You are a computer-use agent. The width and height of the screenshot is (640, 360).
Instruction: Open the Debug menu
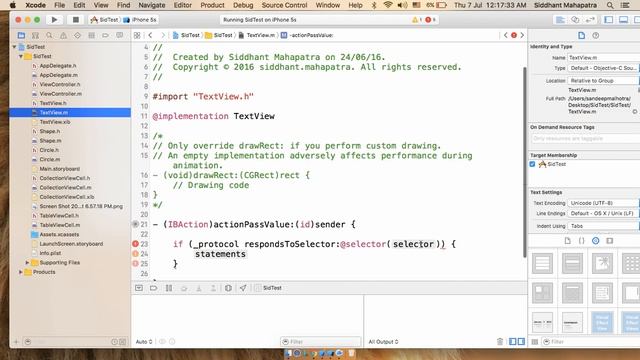point(243,5)
